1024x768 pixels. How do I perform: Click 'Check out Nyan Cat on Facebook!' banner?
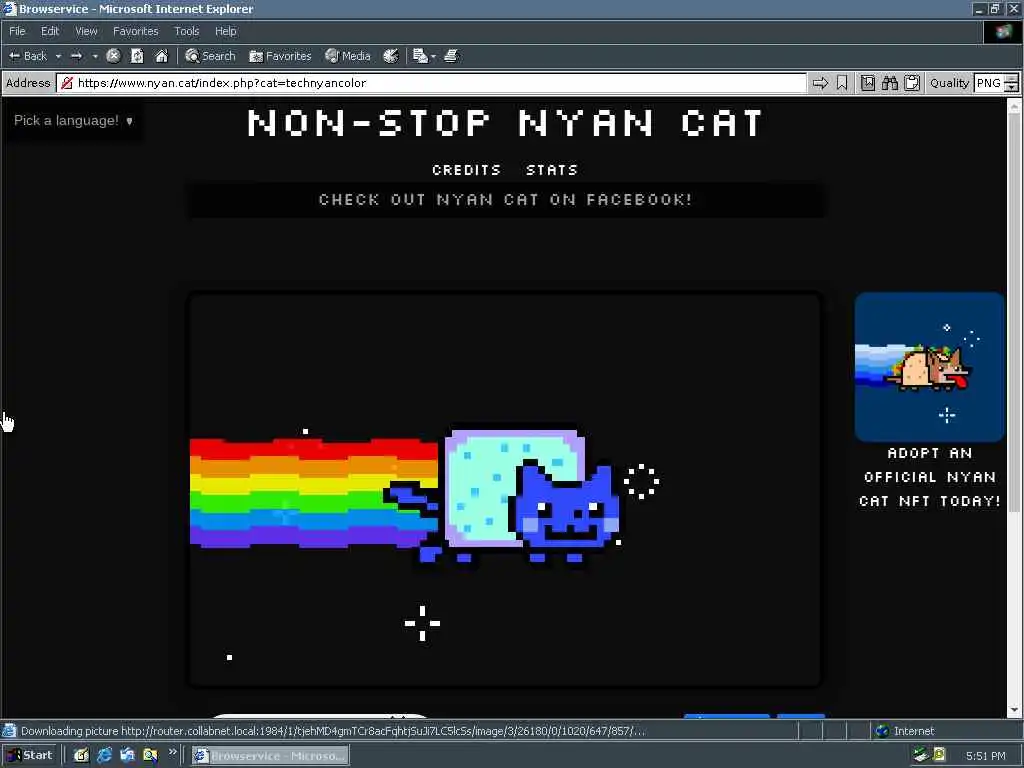[x=505, y=199]
